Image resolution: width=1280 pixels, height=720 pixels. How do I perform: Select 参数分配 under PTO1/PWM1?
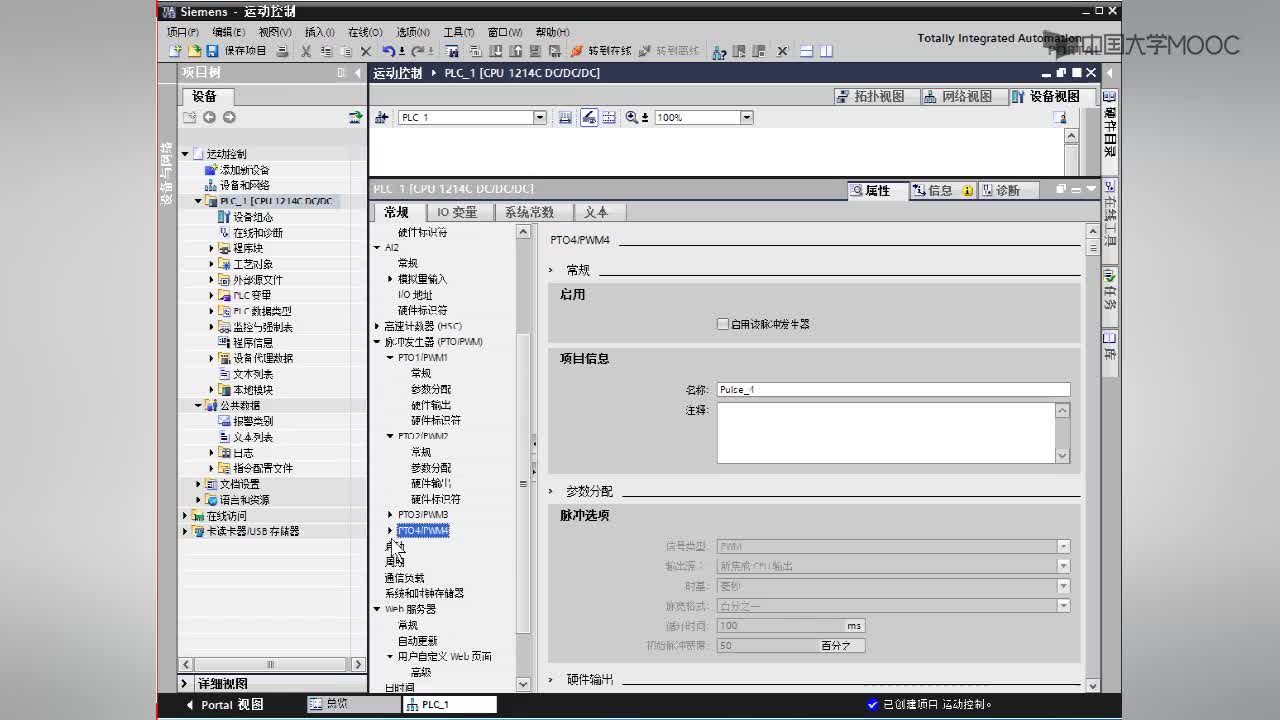(431, 389)
